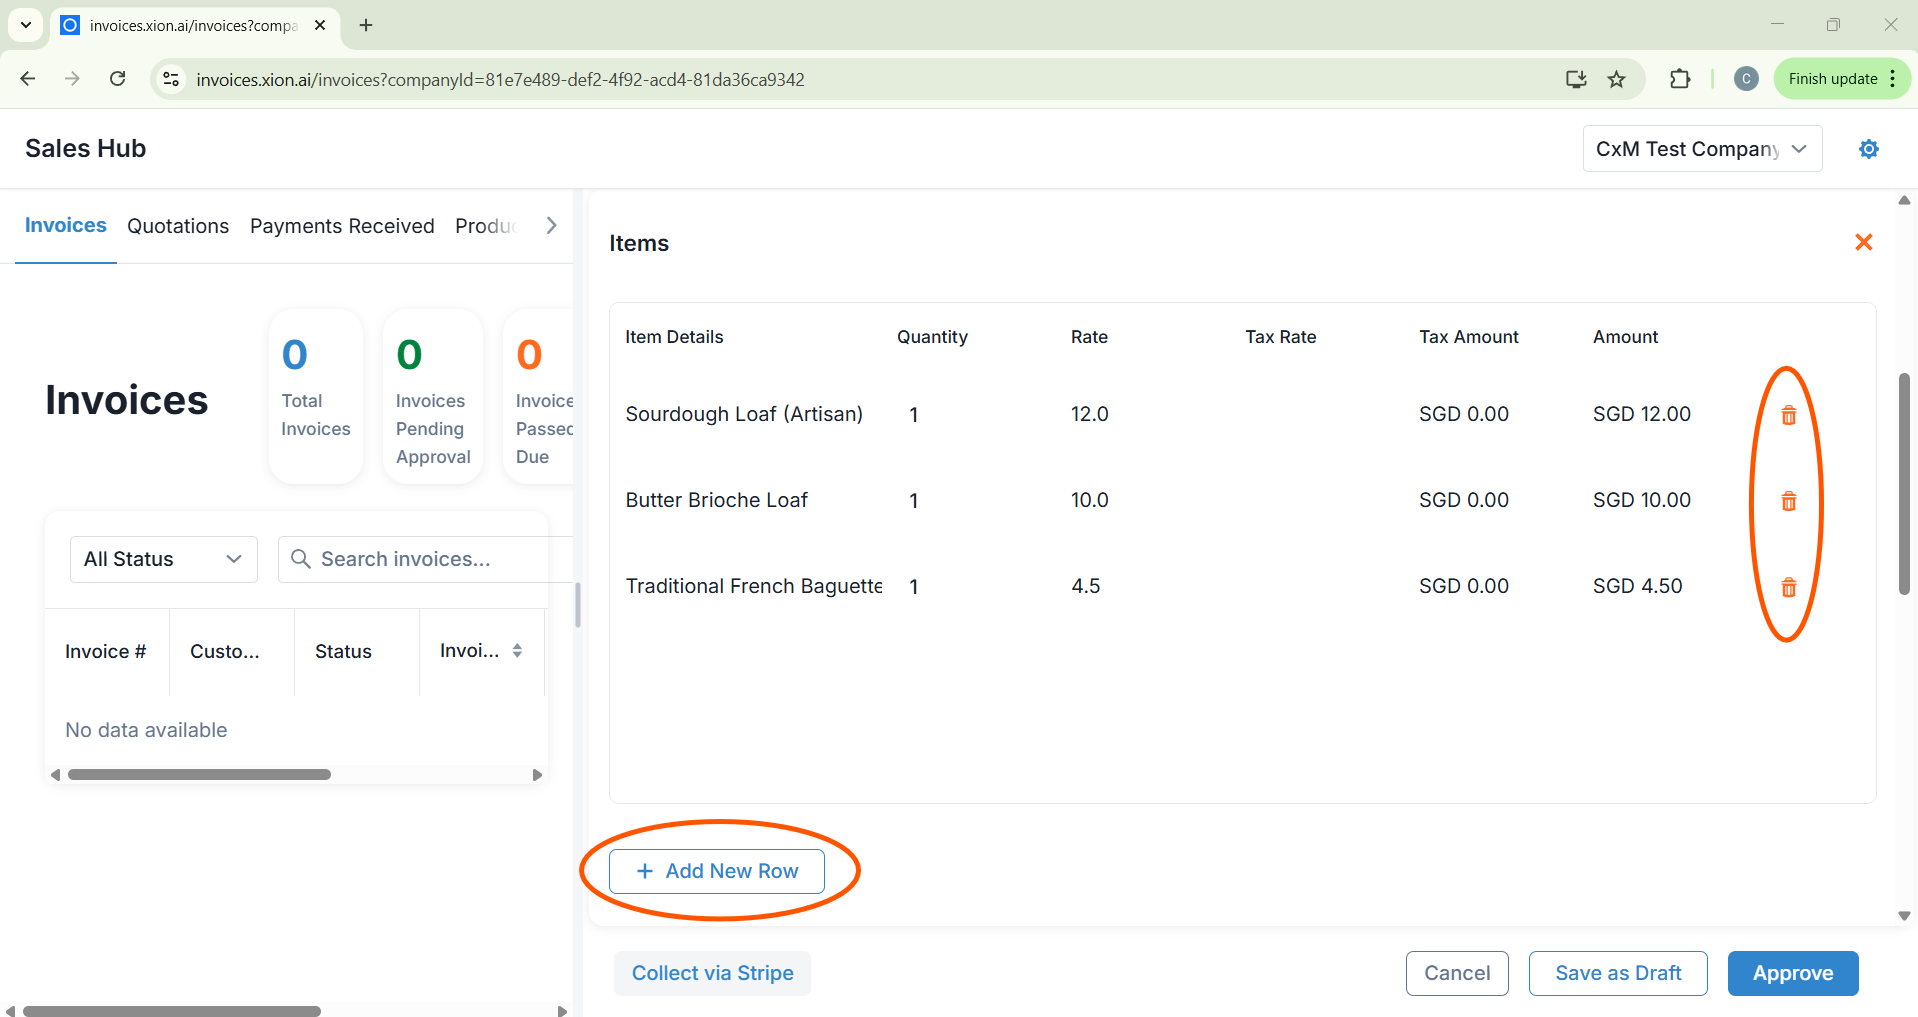Screen dimensions: 1918x1017
Task: Reload the invoices page
Action: 117,79
